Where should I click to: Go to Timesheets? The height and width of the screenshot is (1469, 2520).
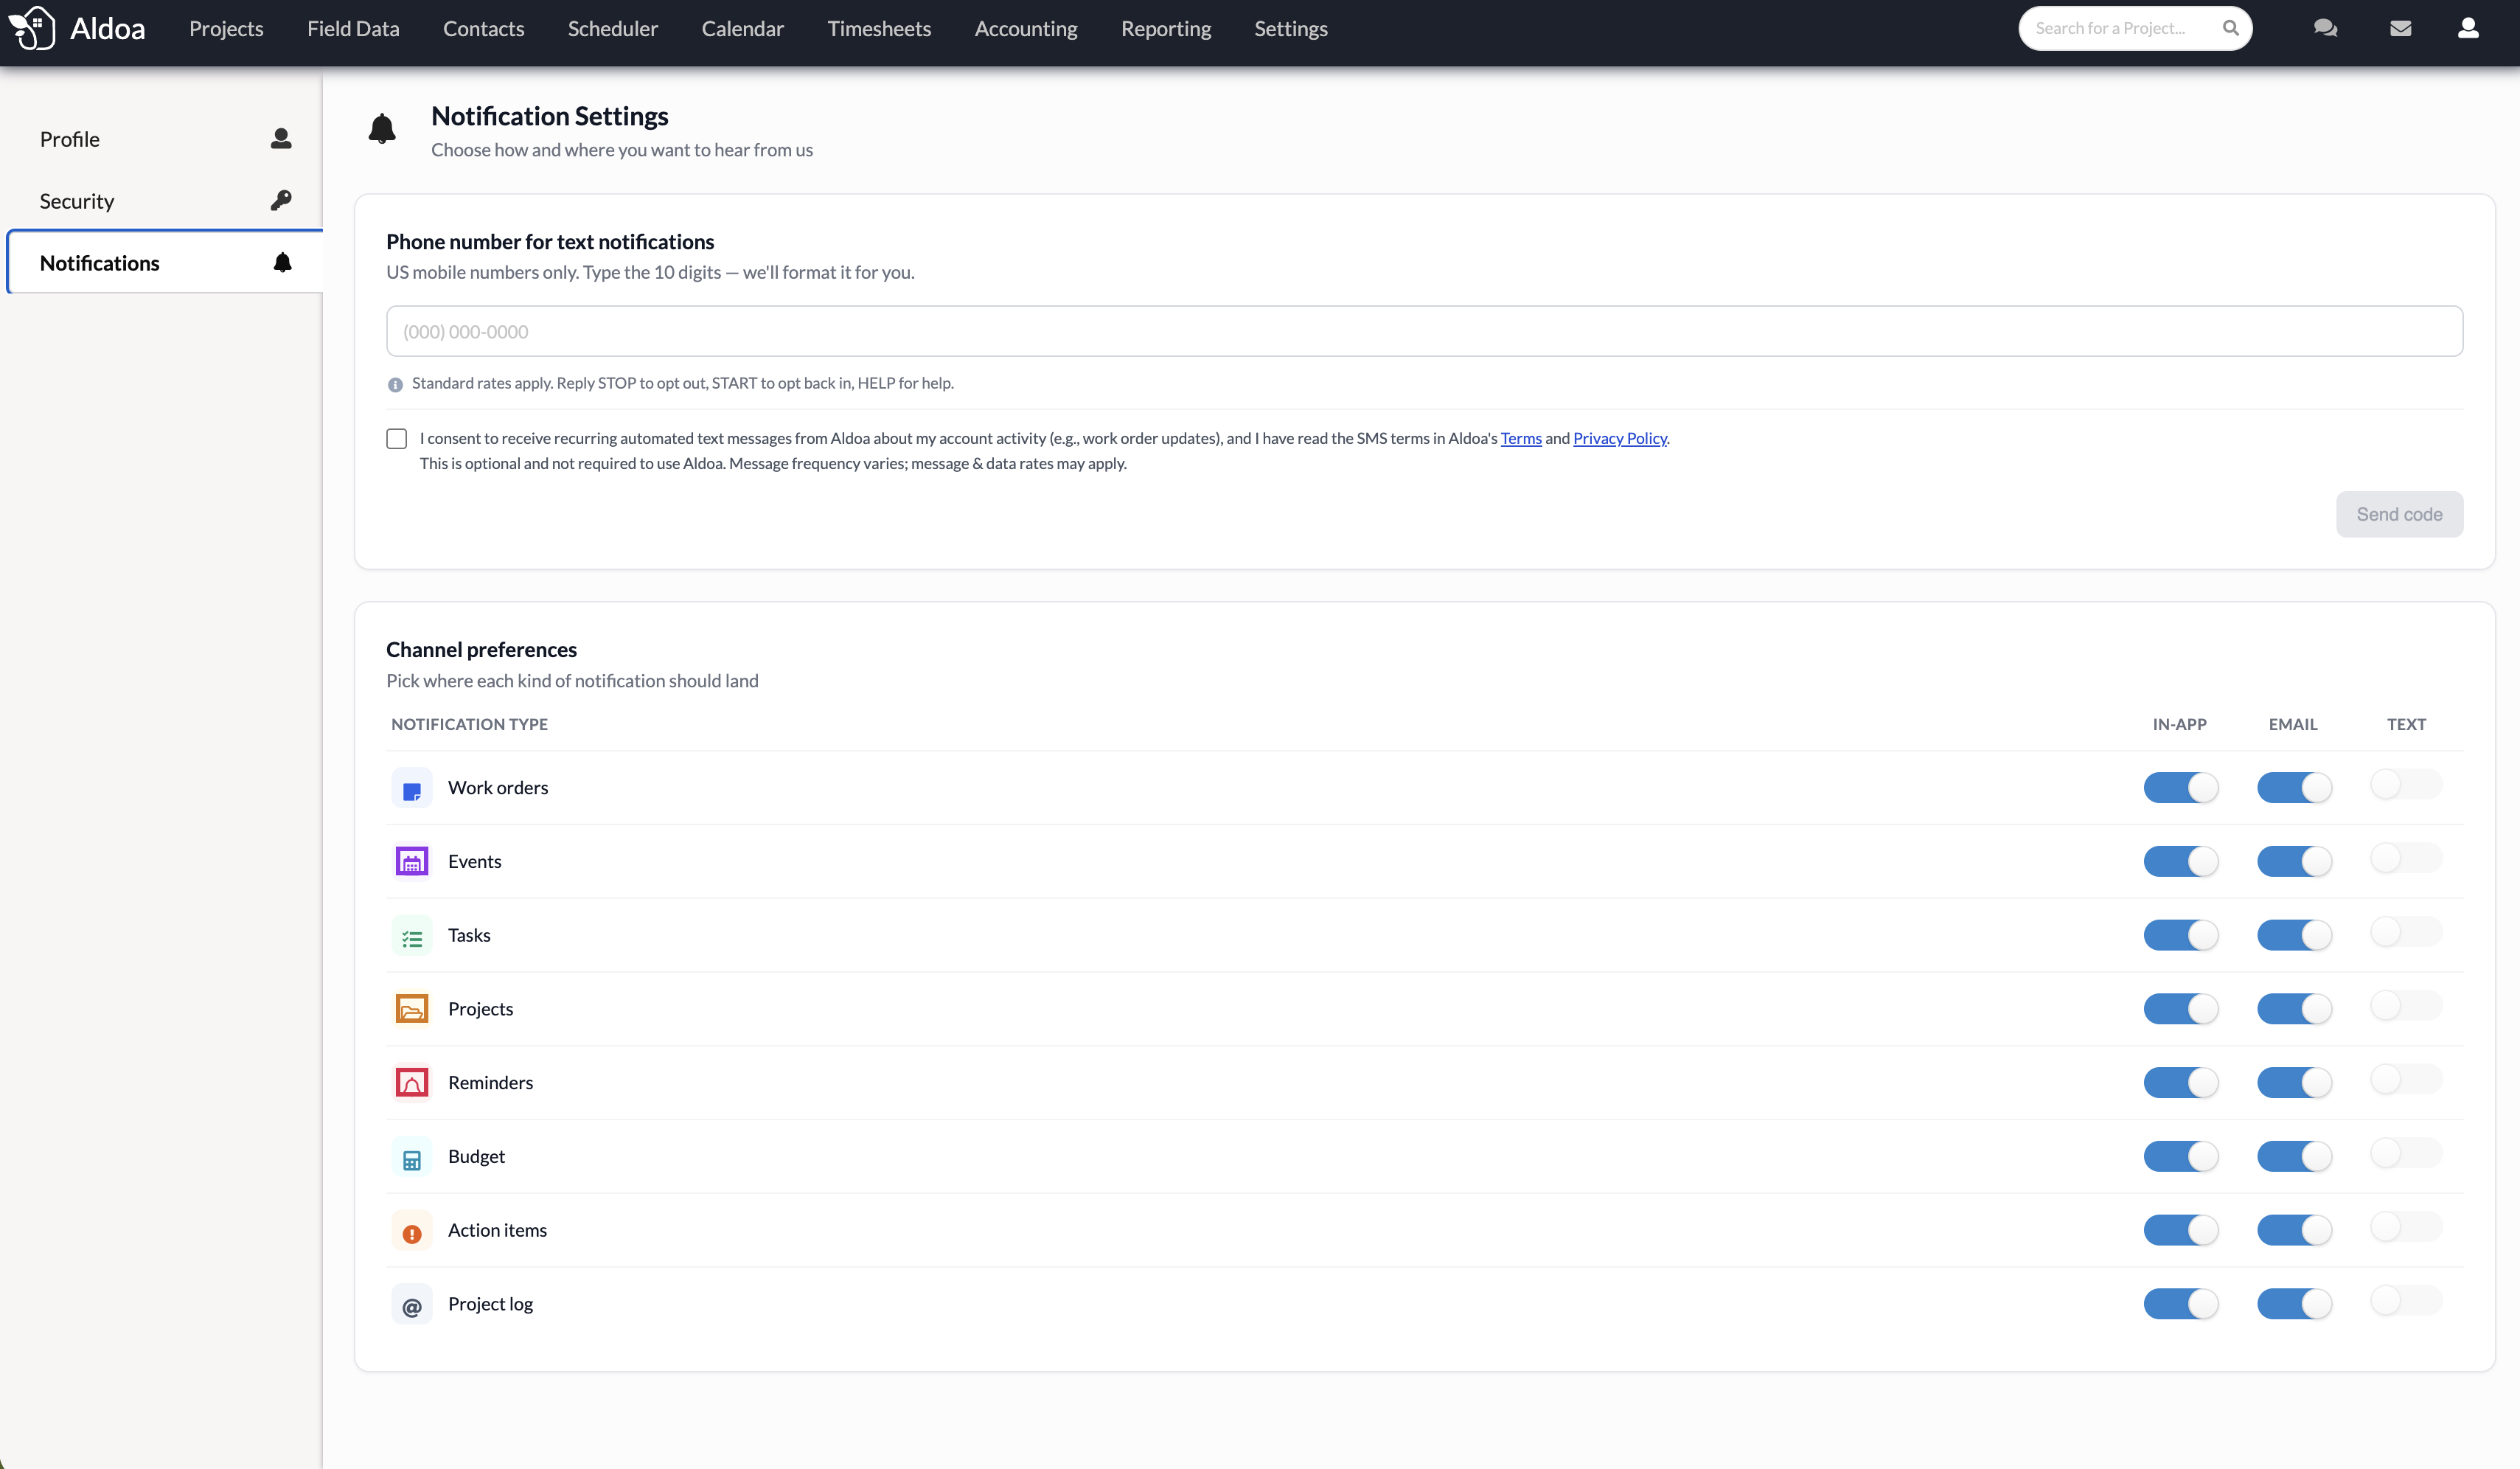879,29
